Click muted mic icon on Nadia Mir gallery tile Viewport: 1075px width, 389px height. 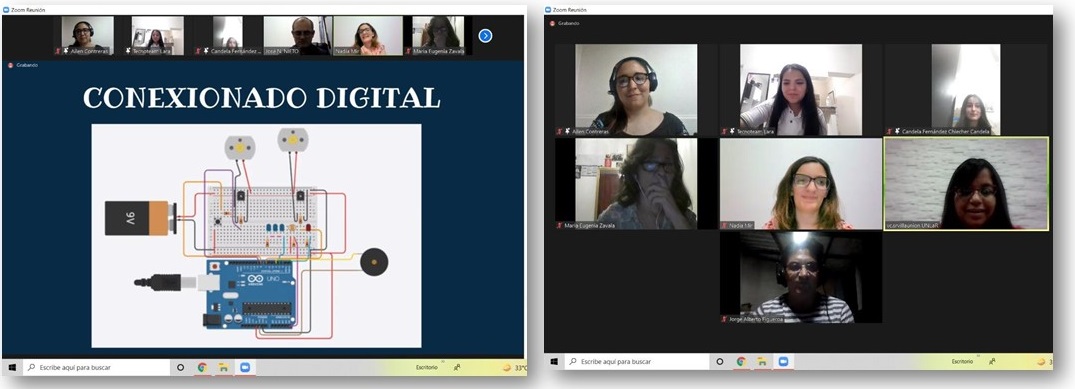tap(724, 225)
